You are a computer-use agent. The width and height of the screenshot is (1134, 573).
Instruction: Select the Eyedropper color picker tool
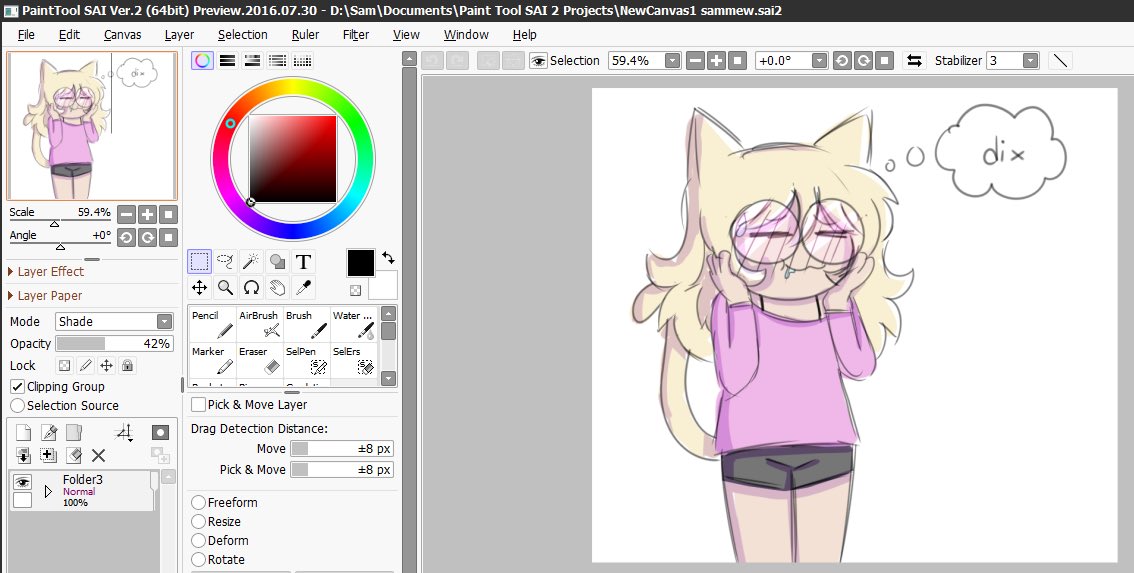point(304,287)
